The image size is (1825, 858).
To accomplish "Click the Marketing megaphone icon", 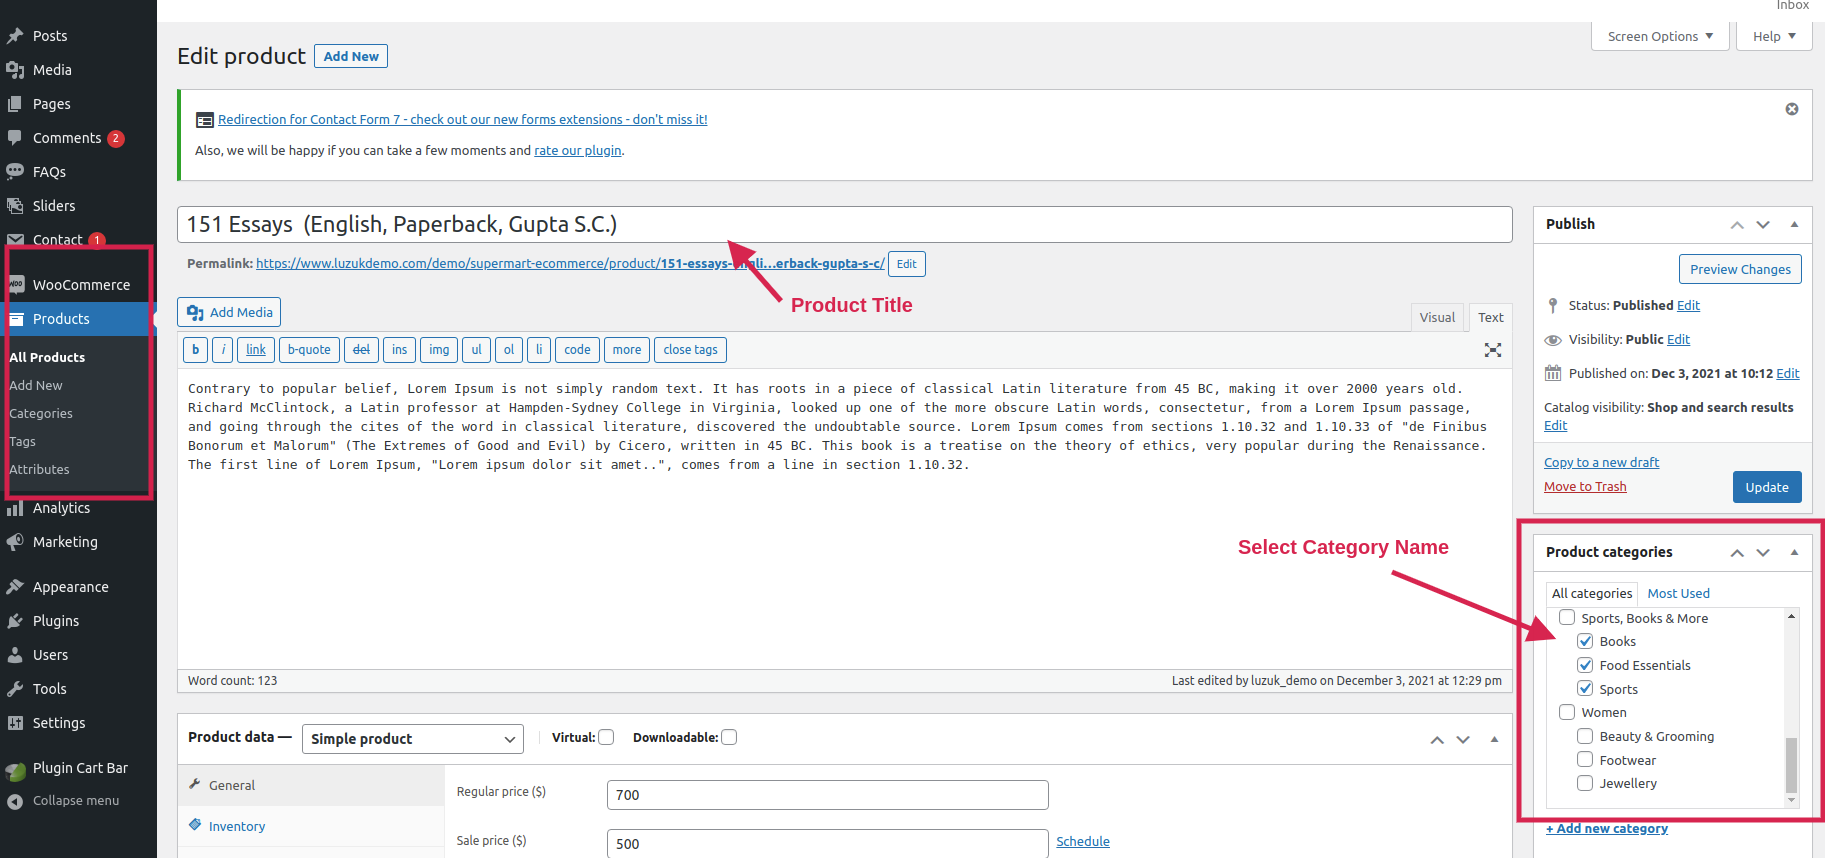I will [x=15, y=542].
